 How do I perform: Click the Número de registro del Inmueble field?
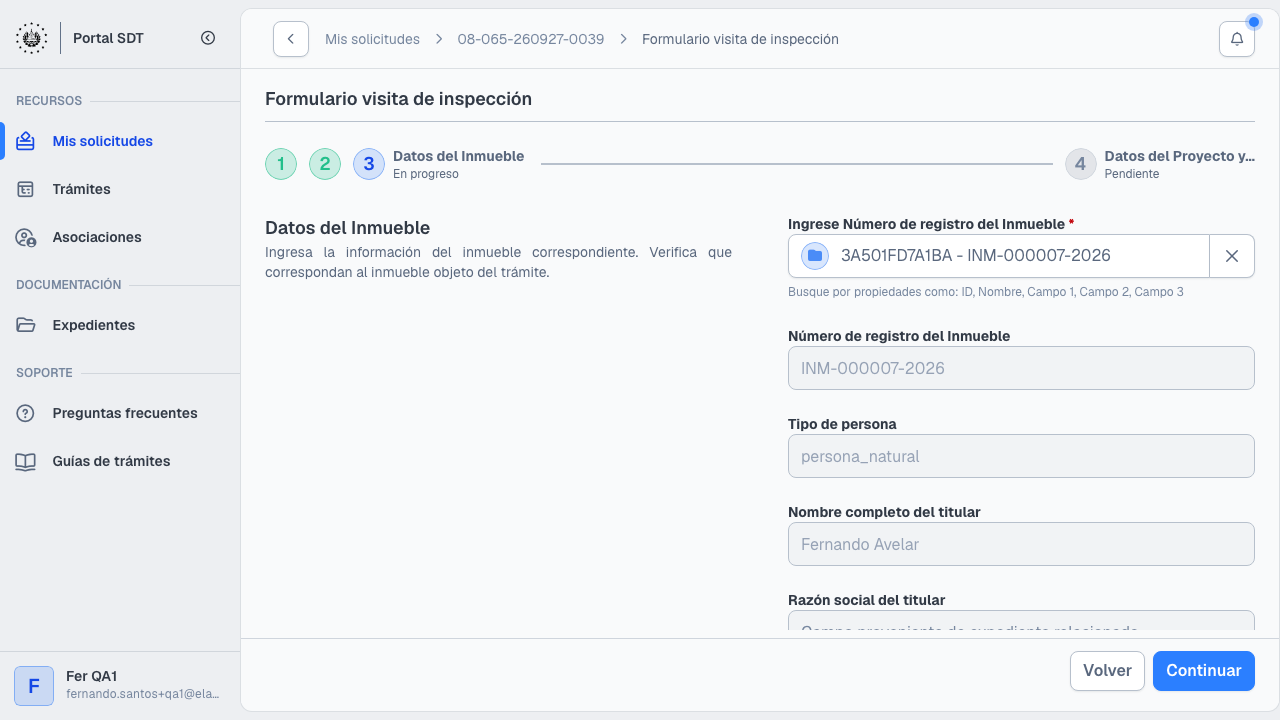tap(1021, 368)
